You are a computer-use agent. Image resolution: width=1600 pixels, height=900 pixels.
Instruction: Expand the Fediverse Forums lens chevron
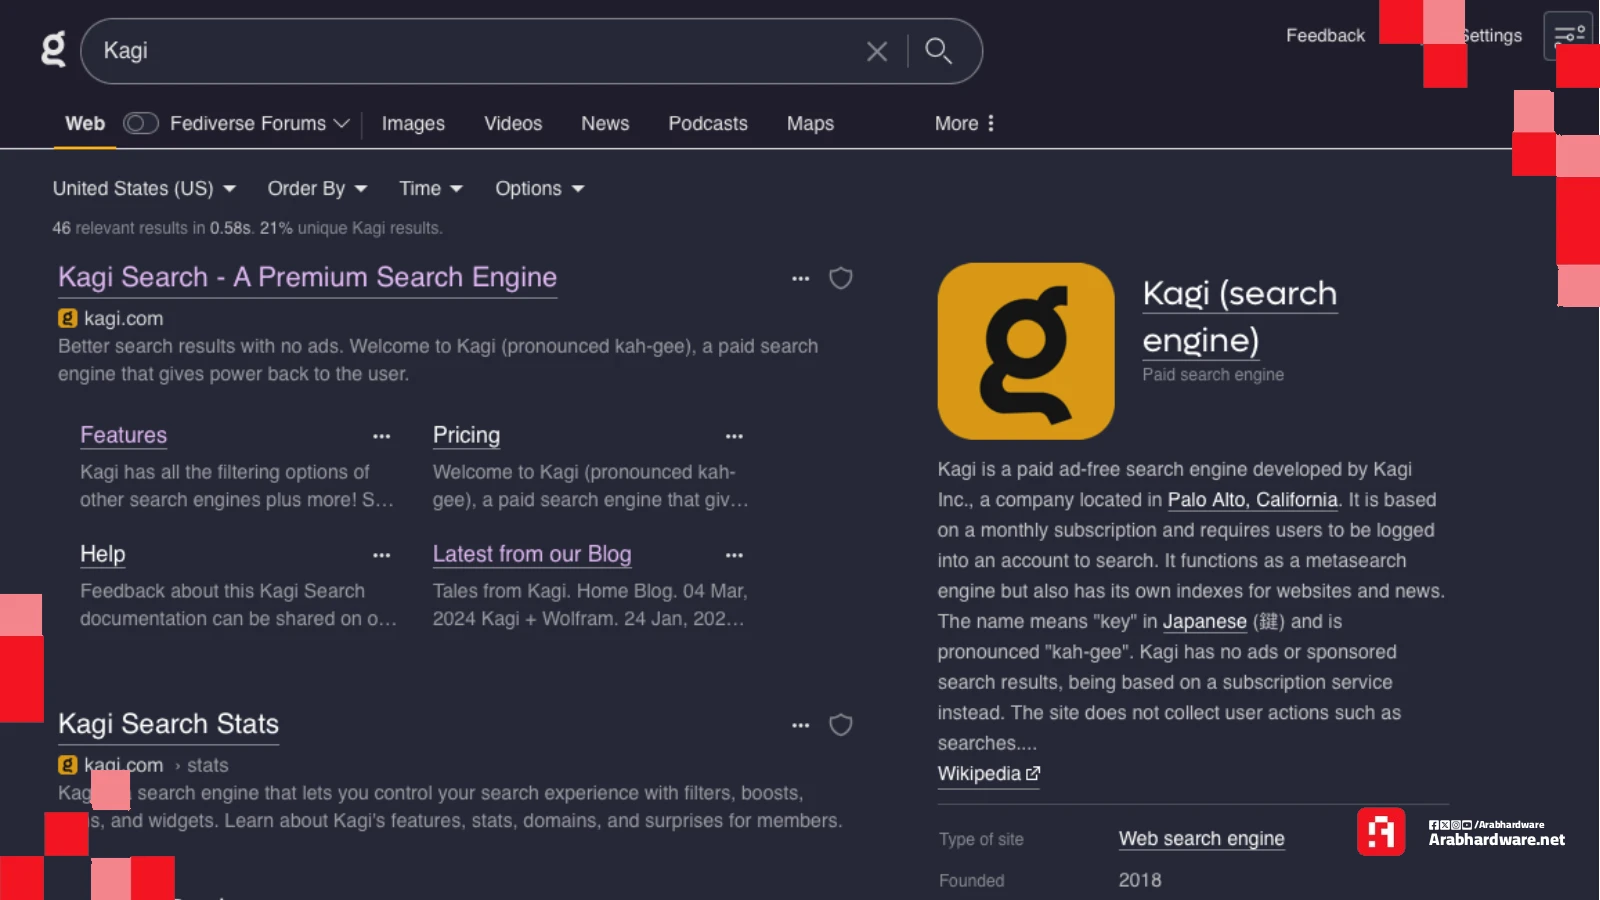342,123
